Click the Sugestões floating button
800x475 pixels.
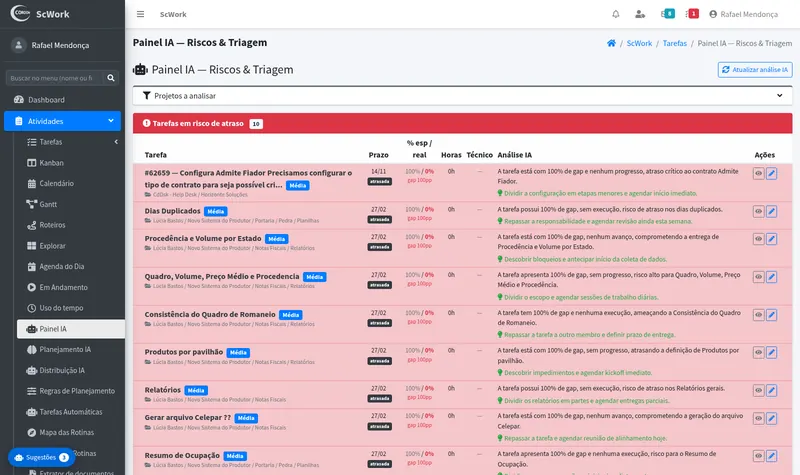pyautogui.click(x=41, y=457)
